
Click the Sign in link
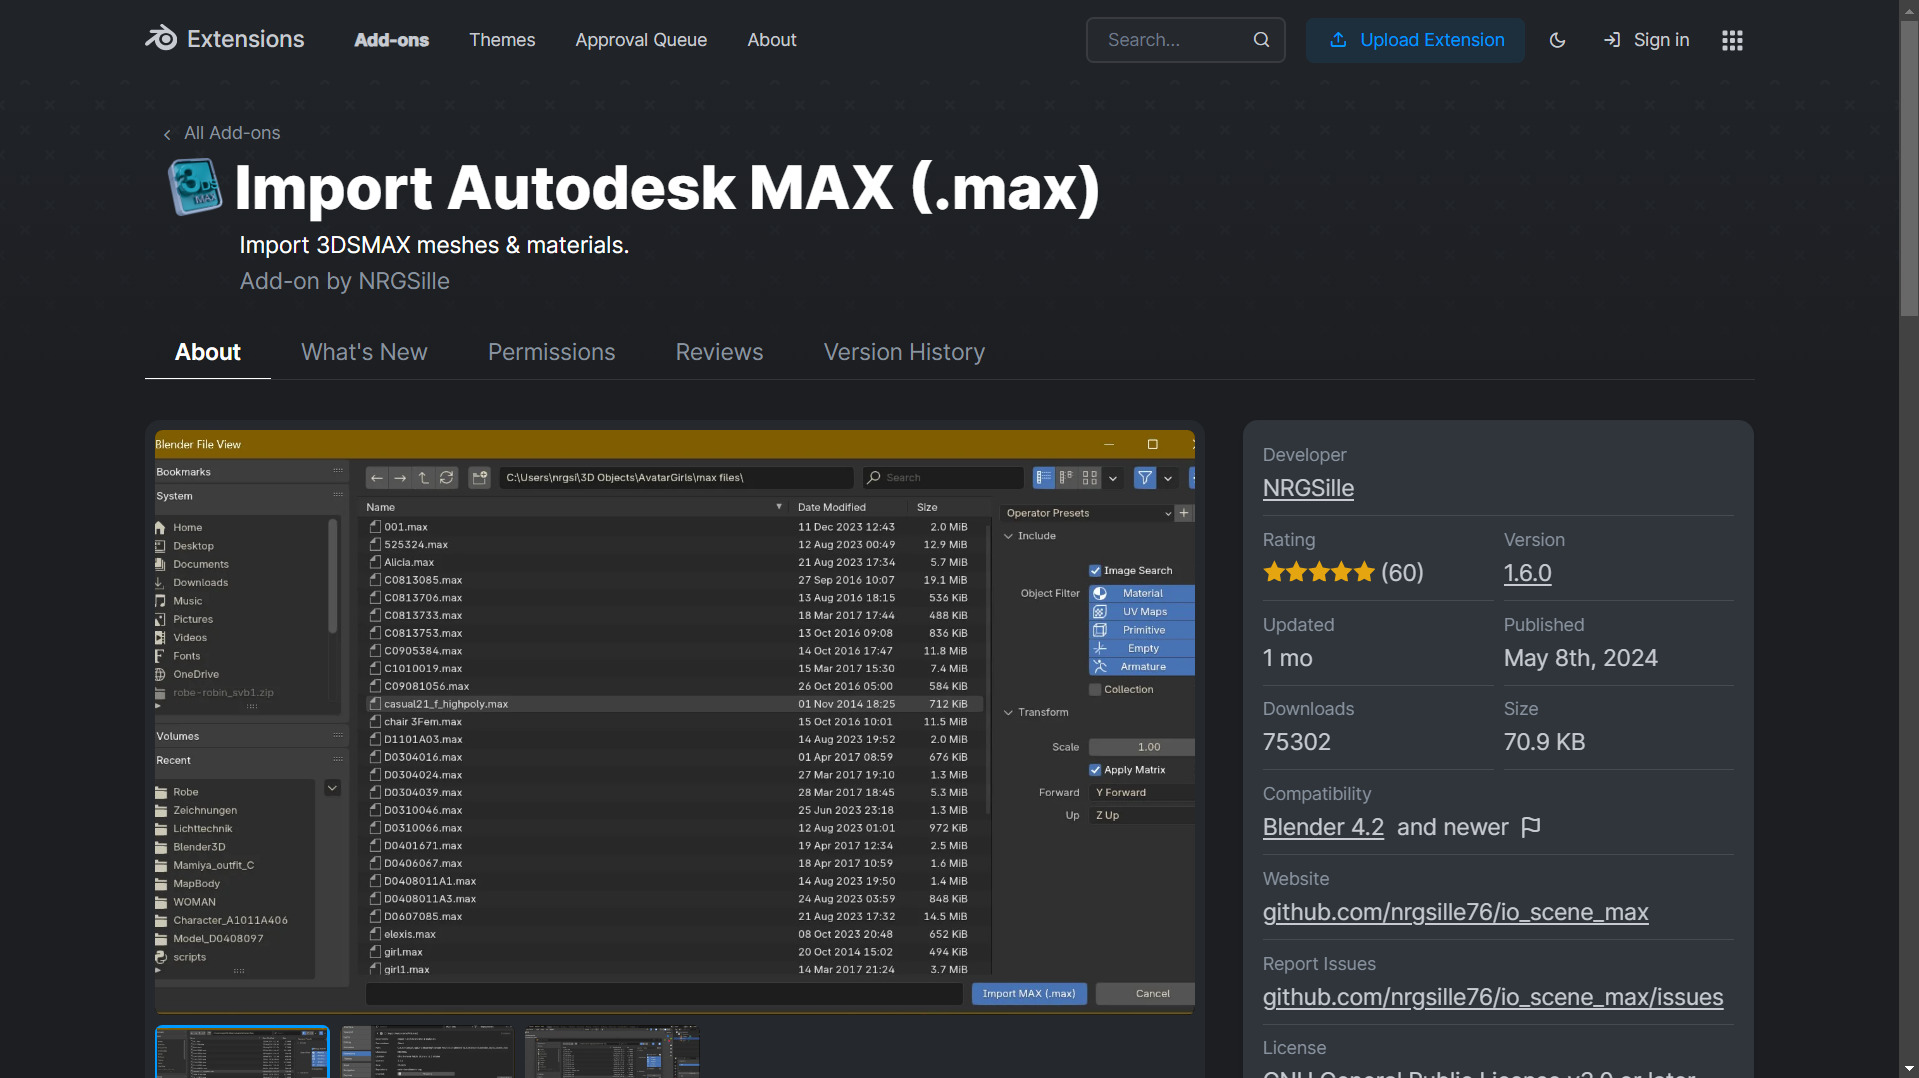pos(1646,40)
